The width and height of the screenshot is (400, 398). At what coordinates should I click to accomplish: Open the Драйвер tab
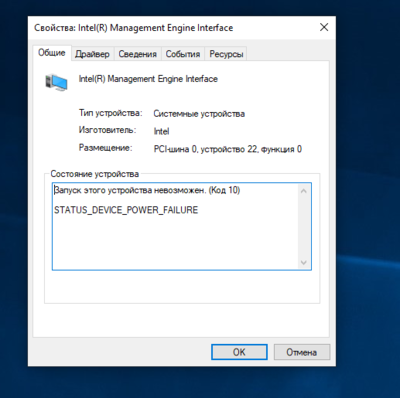92,54
